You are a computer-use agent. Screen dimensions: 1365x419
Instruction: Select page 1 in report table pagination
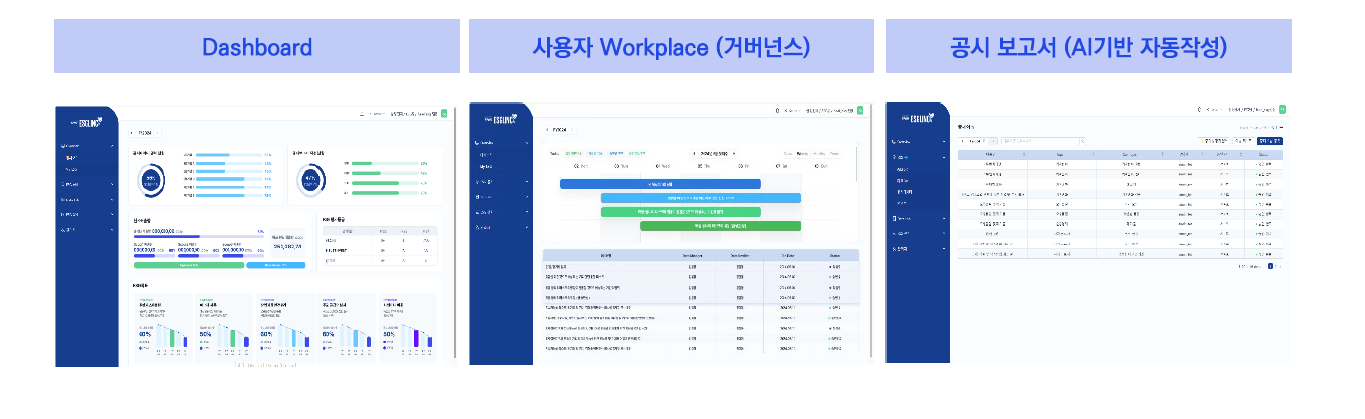pyautogui.click(x=1270, y=266)
